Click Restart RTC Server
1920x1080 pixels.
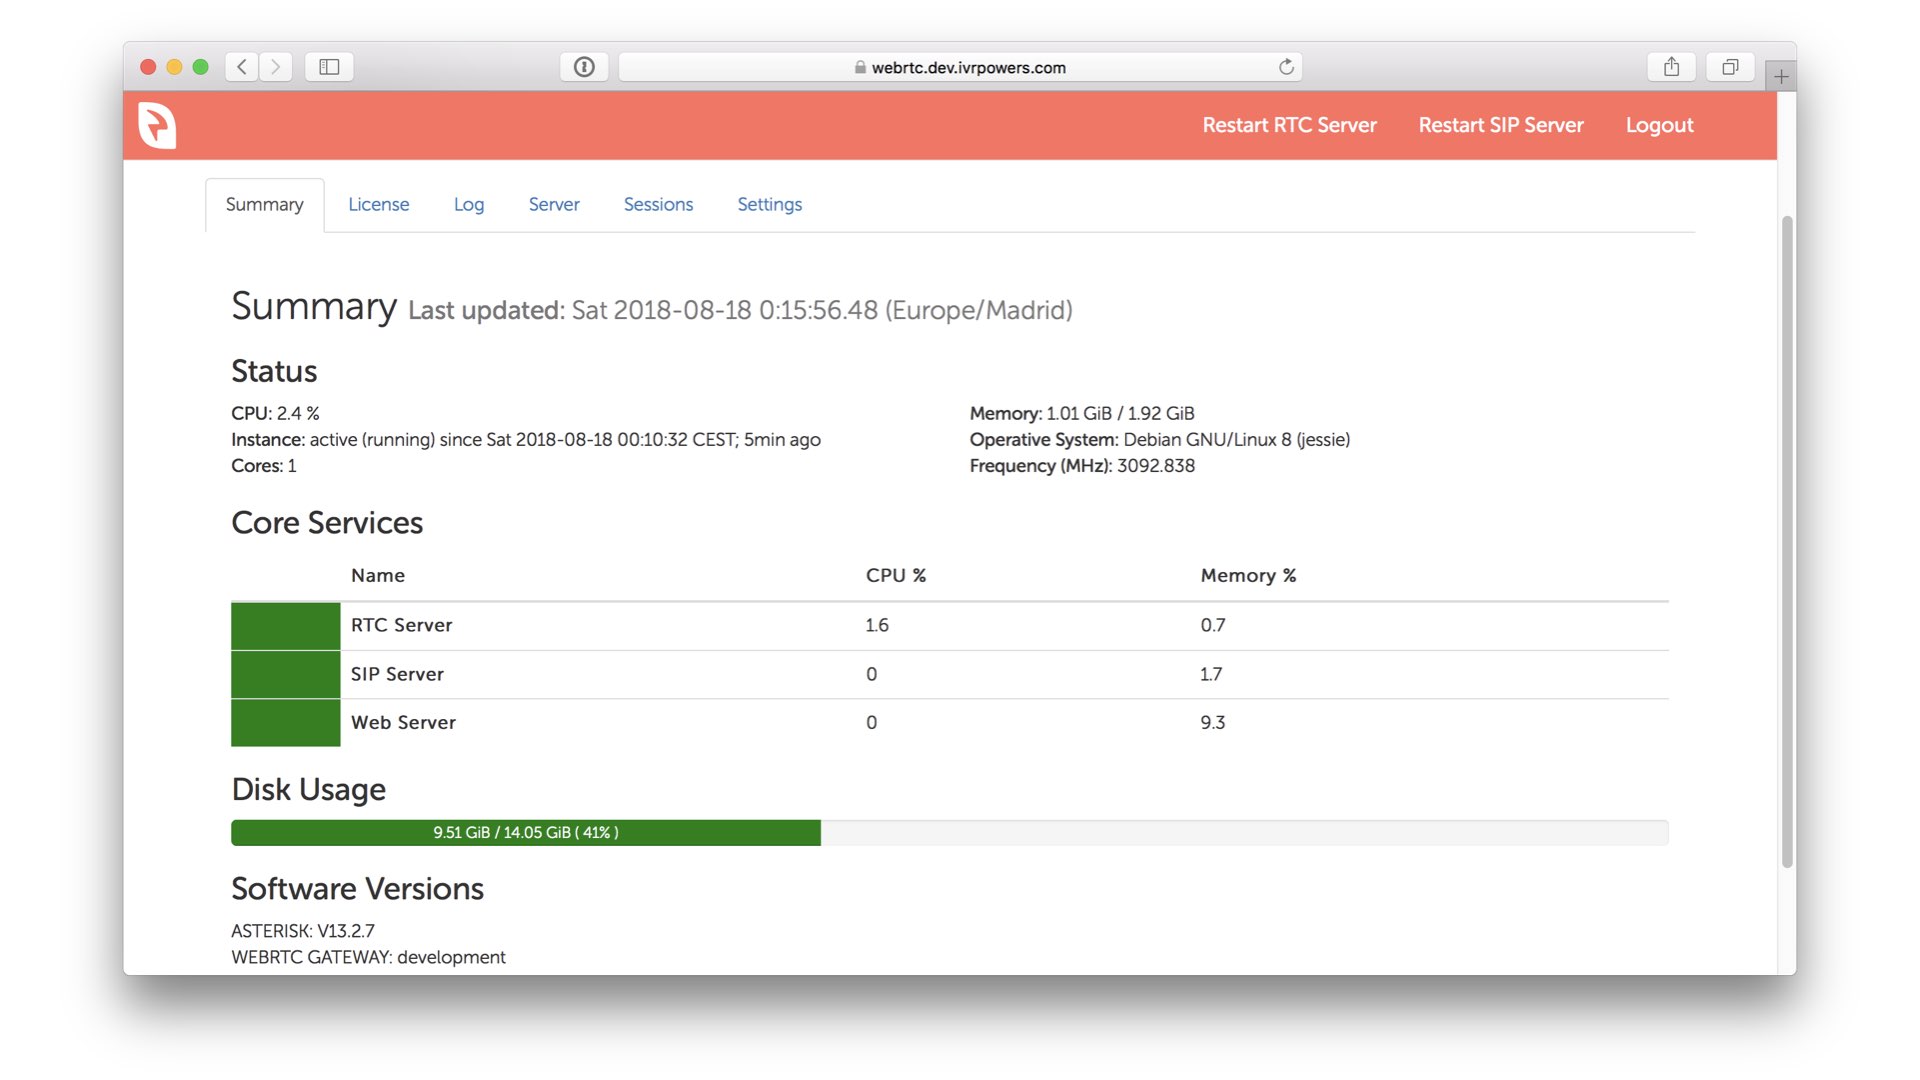(x=1289, y=125)
